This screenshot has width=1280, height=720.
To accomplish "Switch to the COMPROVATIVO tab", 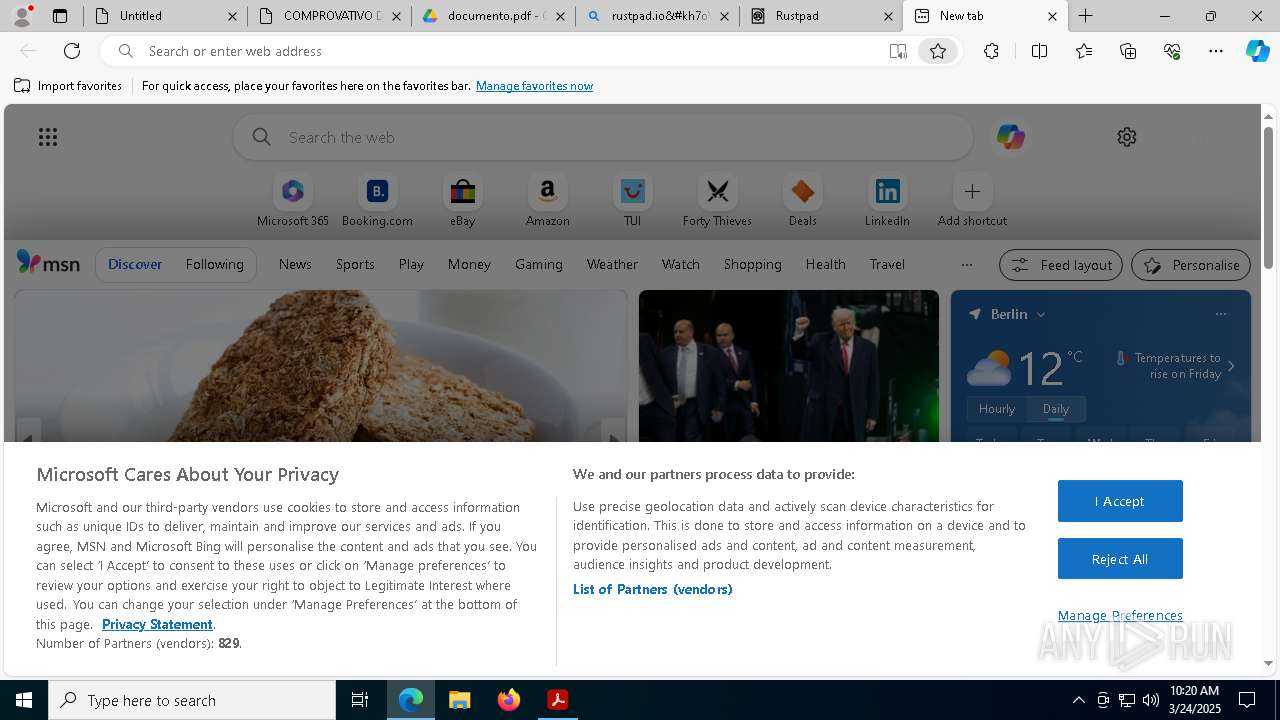I will 329,16.
